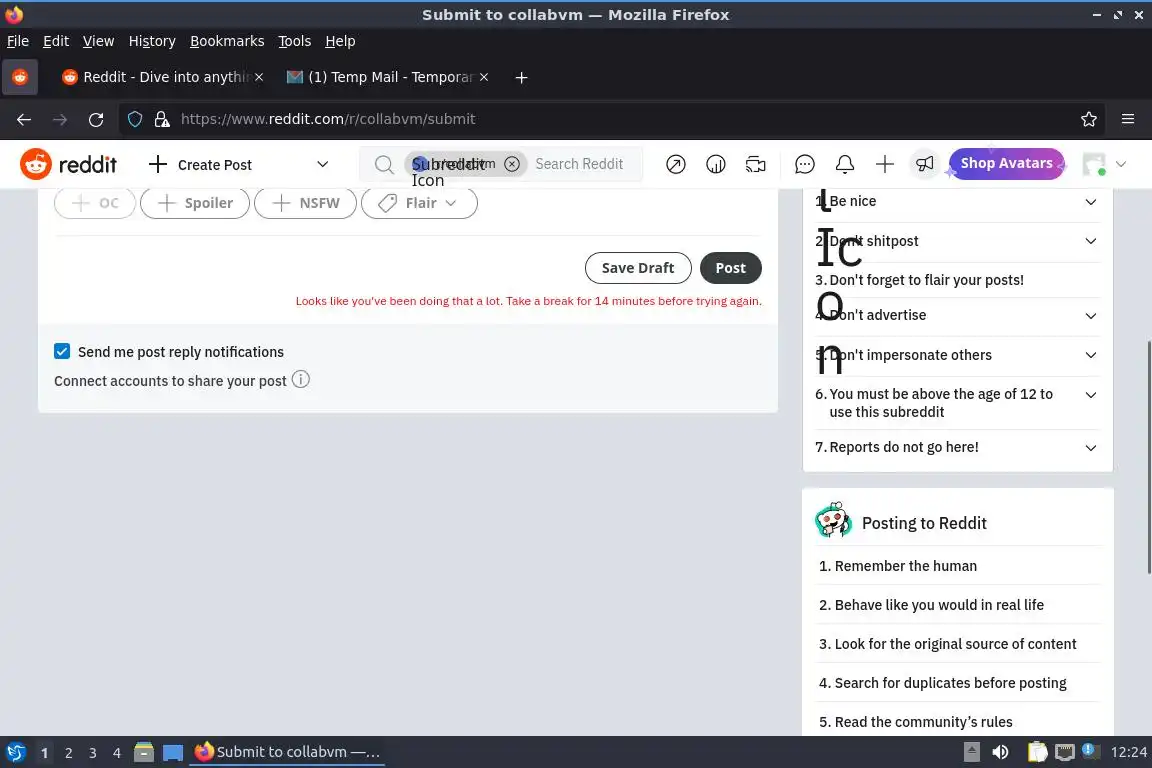
Task: Open the Create Post navigation dropdown
Action: [x=238, y=164]
